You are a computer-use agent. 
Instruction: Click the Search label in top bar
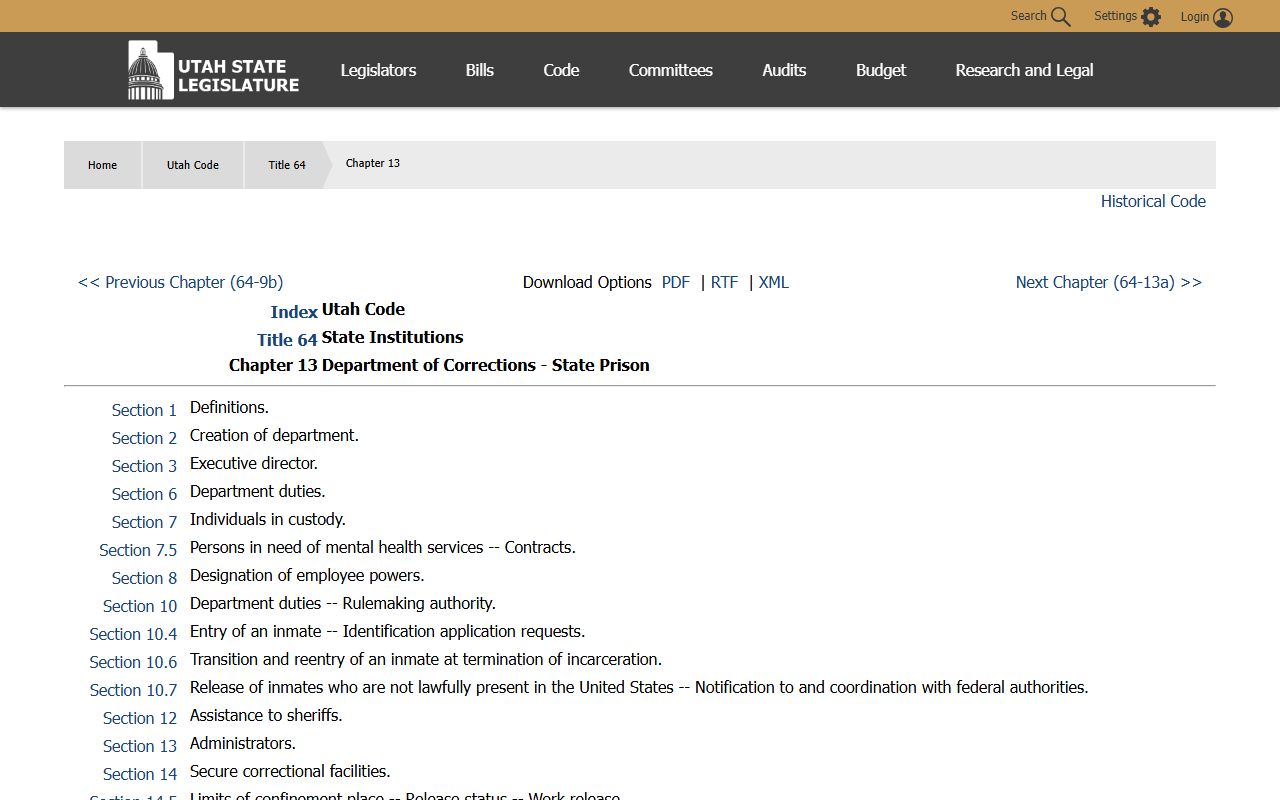click(1028, 16)
